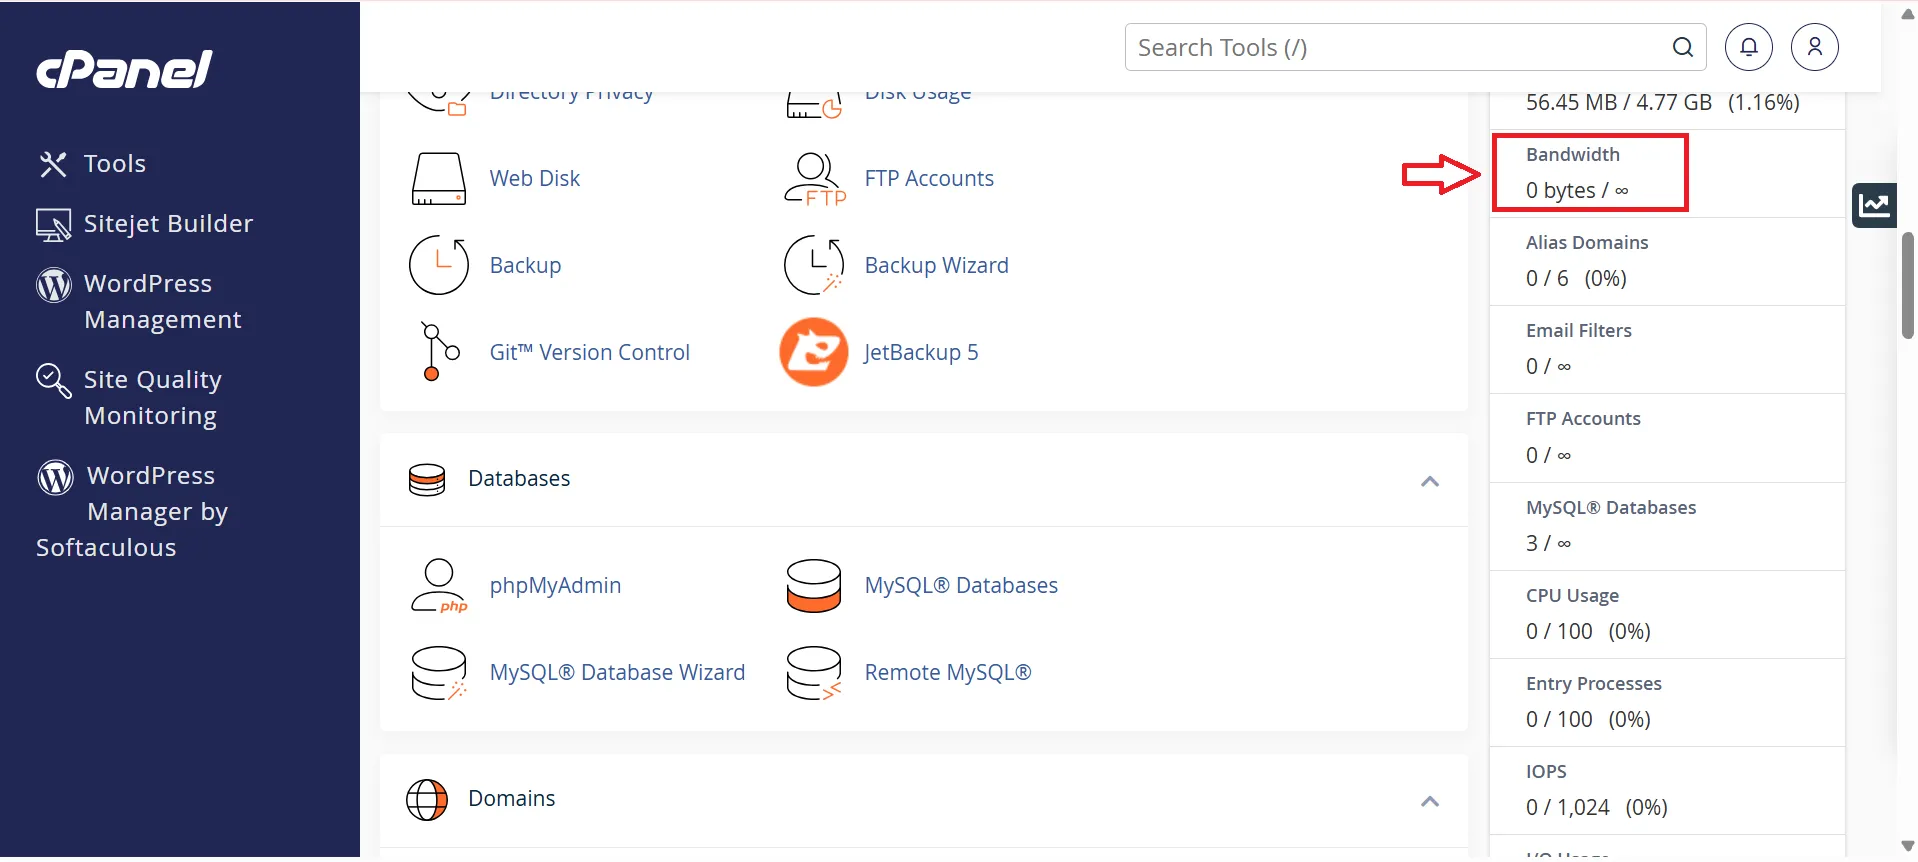Click the search magnifier icon

coord(1682,47)
